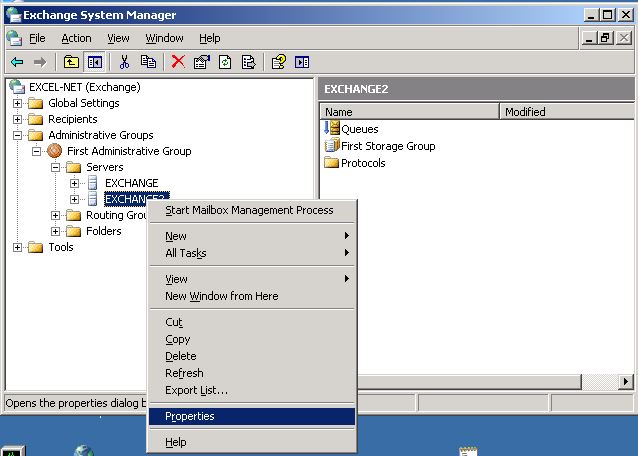Viewport: 638px width, 456px height.
Task: Expand the Tools node
Action: [x=17, y=247]
